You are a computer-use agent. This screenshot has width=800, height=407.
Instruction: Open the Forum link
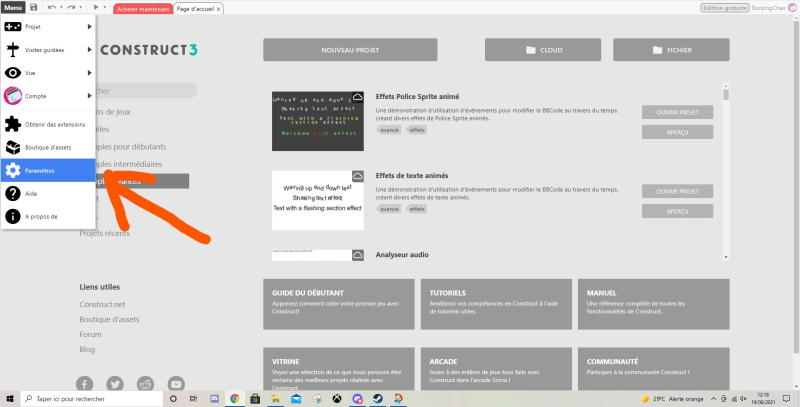point(90,335)
